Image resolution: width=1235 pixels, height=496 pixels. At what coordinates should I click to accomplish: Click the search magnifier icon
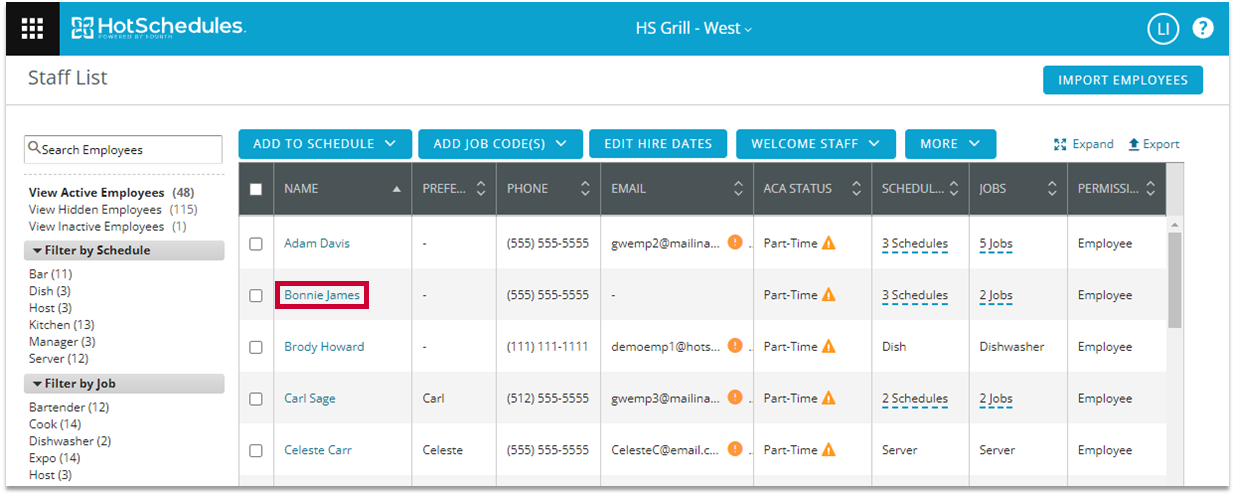[35, 148]
